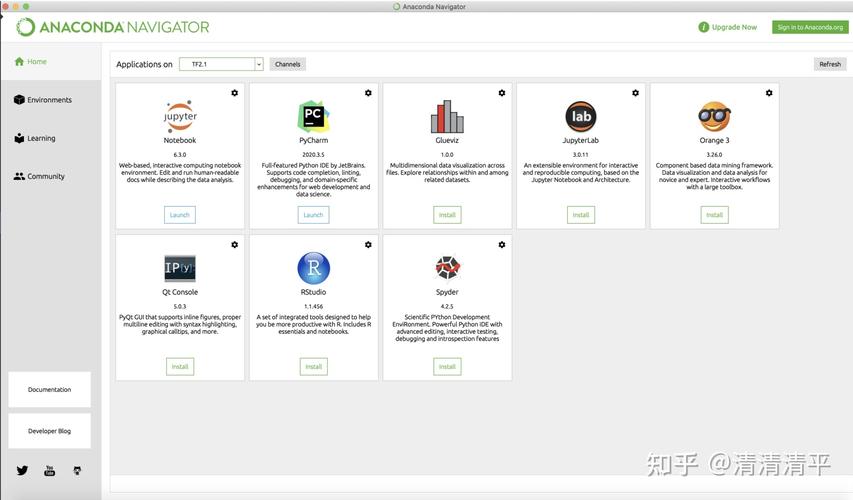The width and height of the screenshot is (853, 500).
Task: Open Orange 3 card settings gear
Action: 769,93
